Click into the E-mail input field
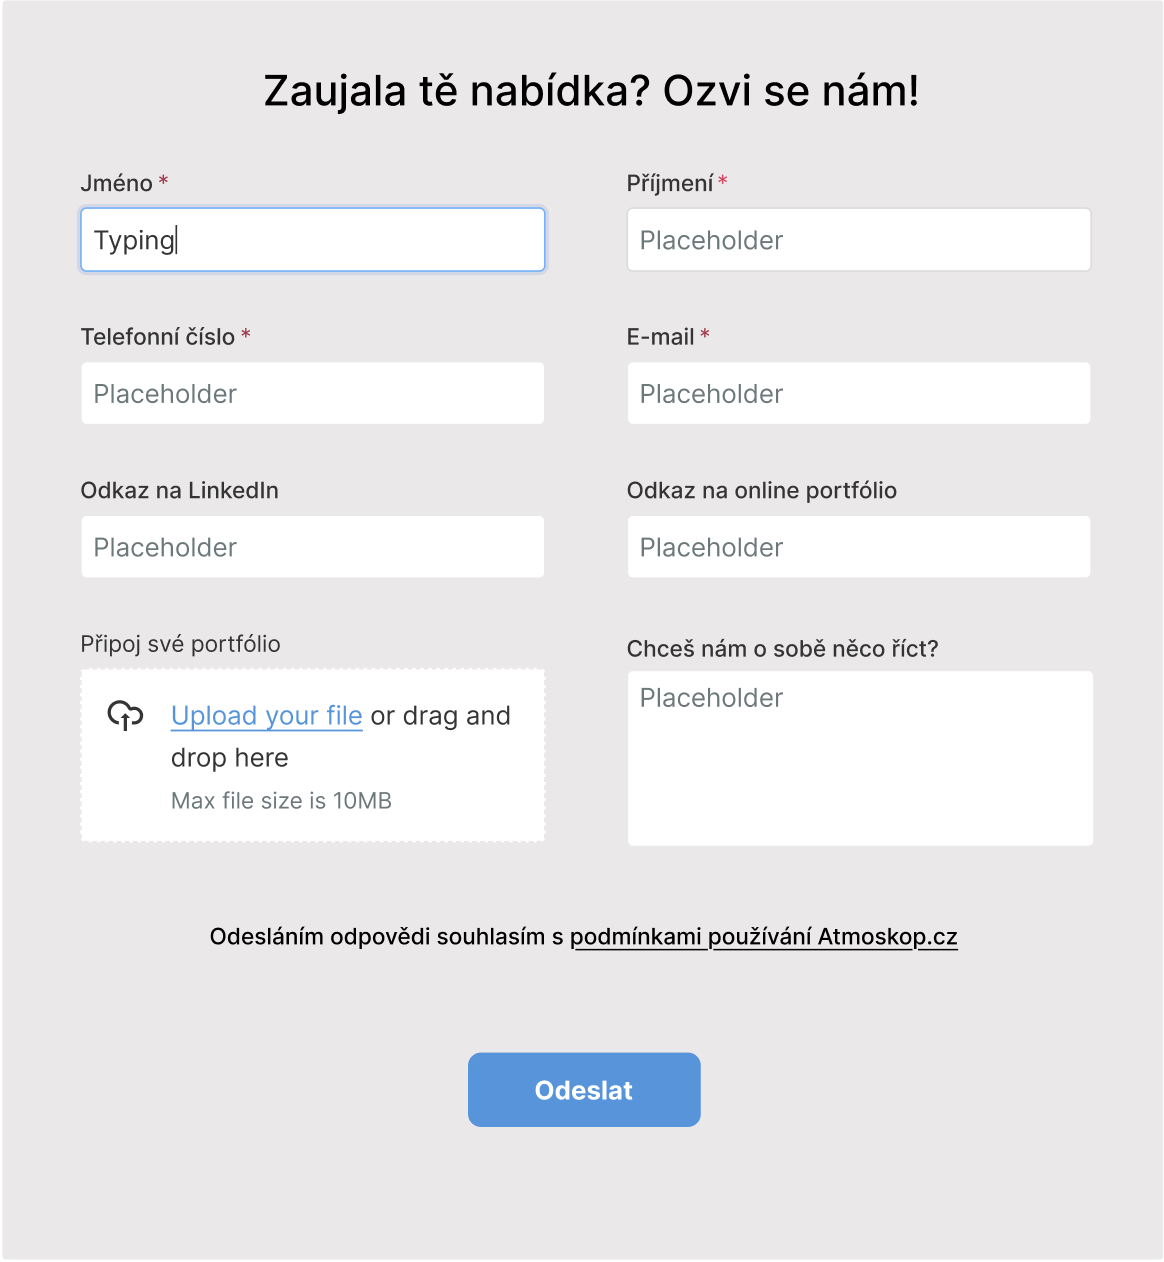This screenshot has height=1262, width=1164. 858,394
